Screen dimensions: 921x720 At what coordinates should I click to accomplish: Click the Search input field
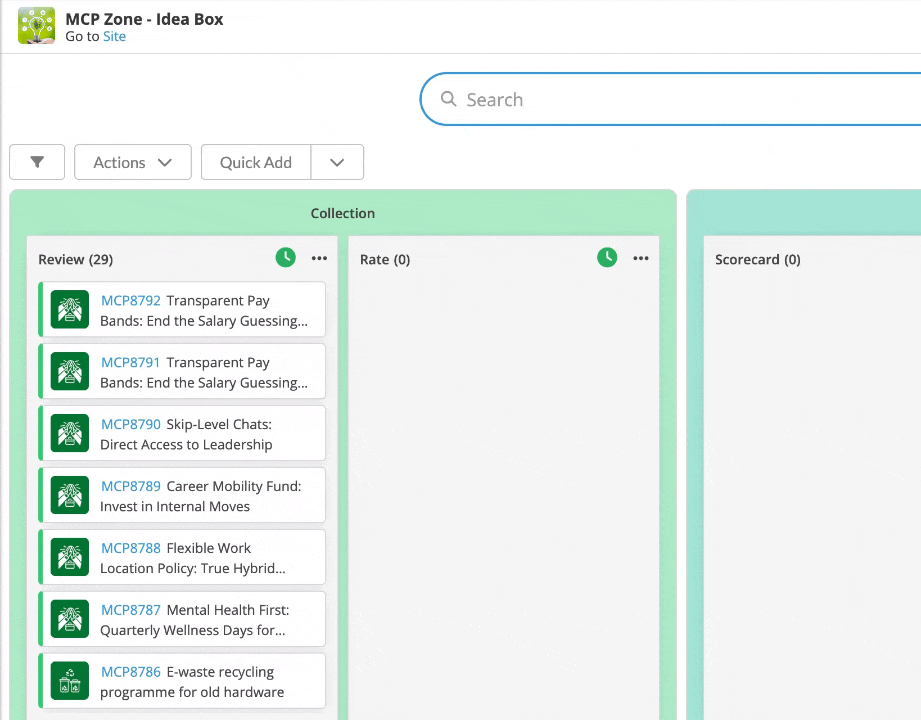[670, 99]
